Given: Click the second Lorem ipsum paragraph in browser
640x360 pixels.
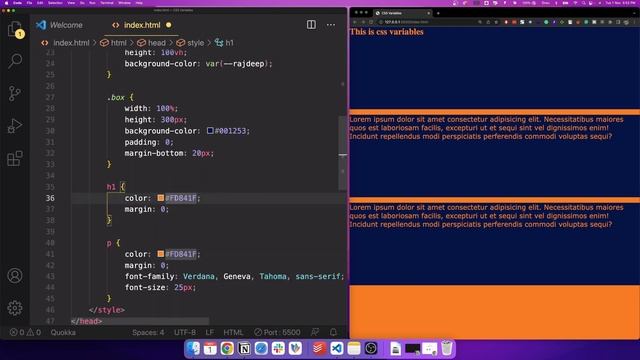Looking at the screenshot, I should point(486,216).
